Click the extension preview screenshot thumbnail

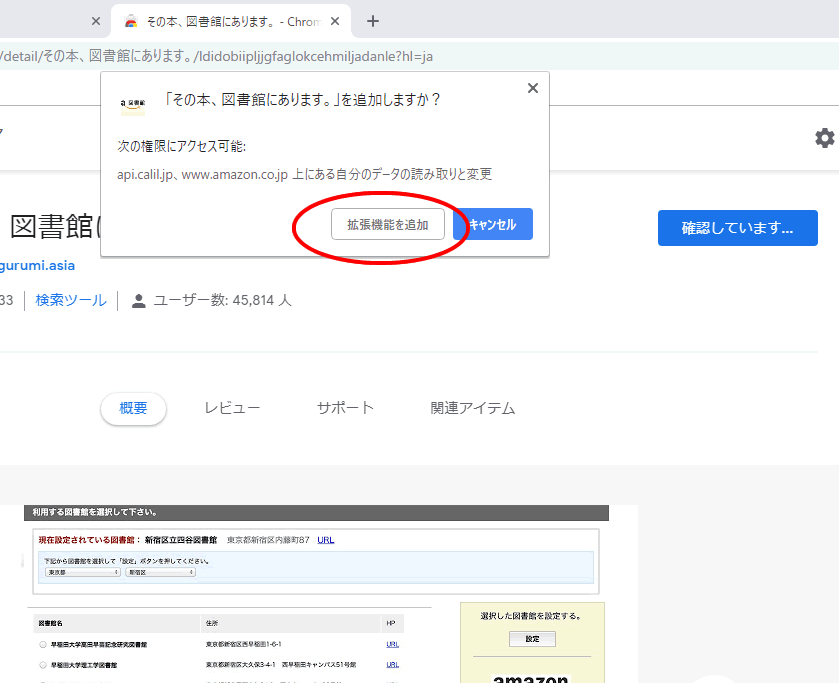pyautogui.click(x=319, y=593)
